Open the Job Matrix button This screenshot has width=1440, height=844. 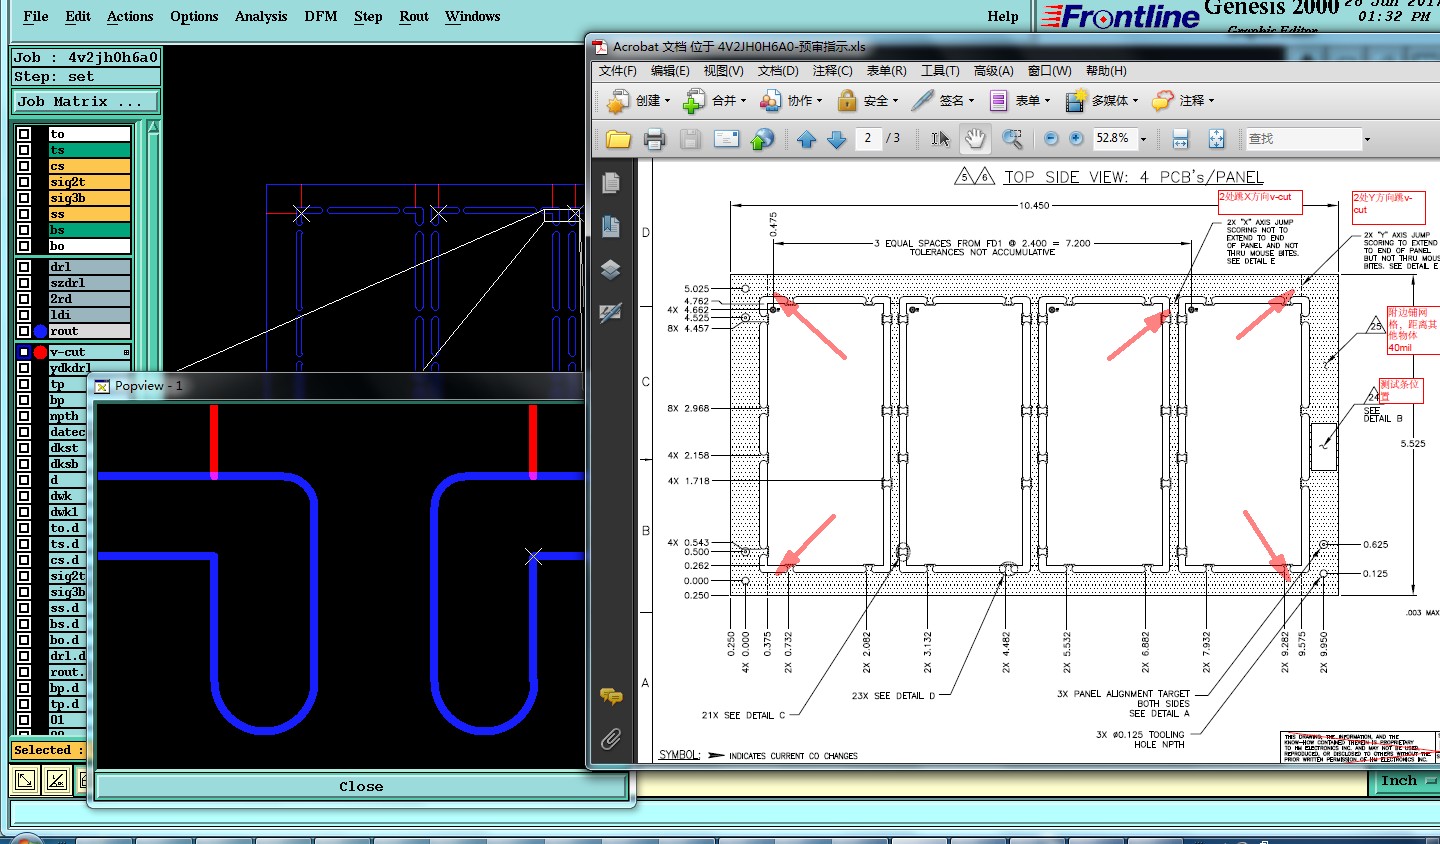pos(85,101)
